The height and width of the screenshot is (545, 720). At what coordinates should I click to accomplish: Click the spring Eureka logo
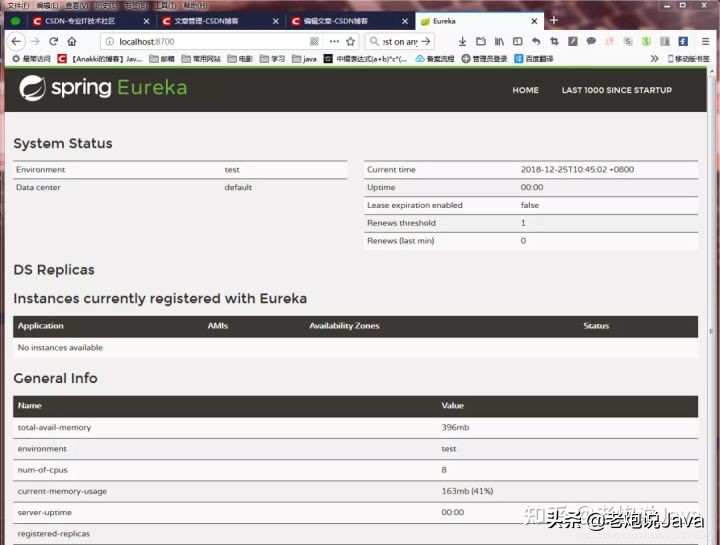[103, 88]
